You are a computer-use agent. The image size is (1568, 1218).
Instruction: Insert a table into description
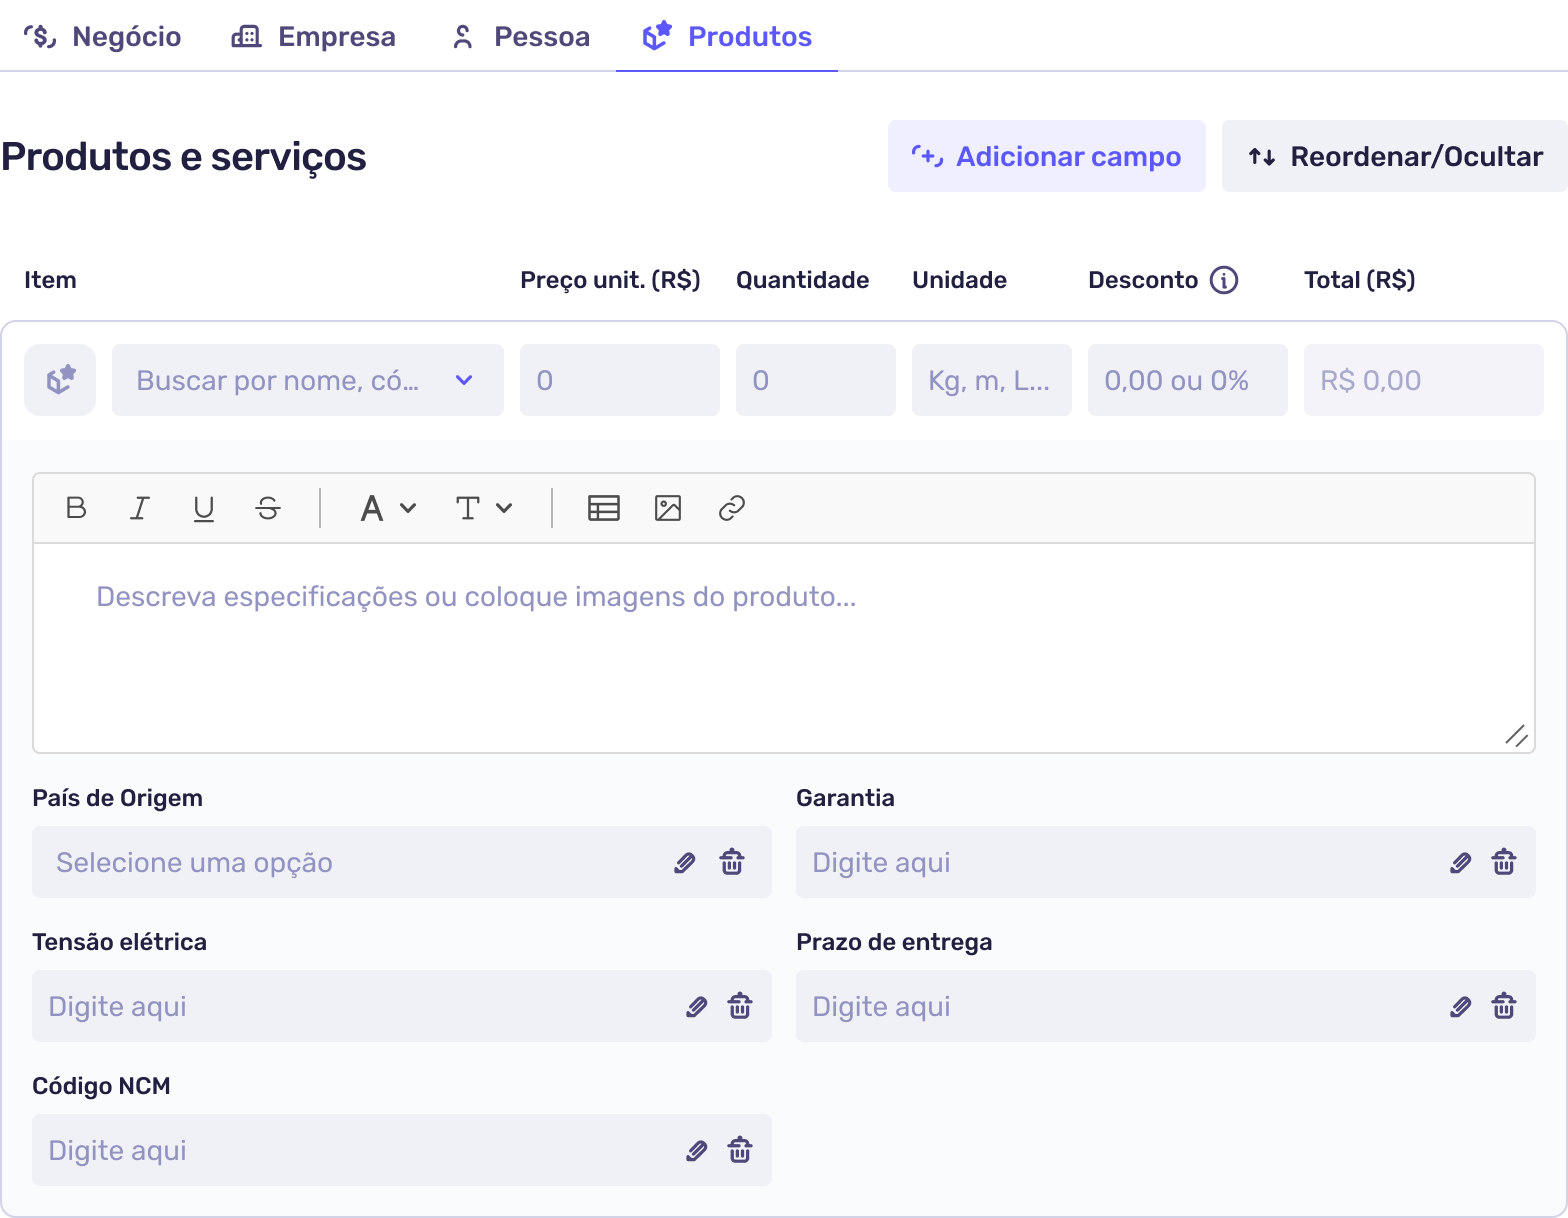[x=604, y=508]
